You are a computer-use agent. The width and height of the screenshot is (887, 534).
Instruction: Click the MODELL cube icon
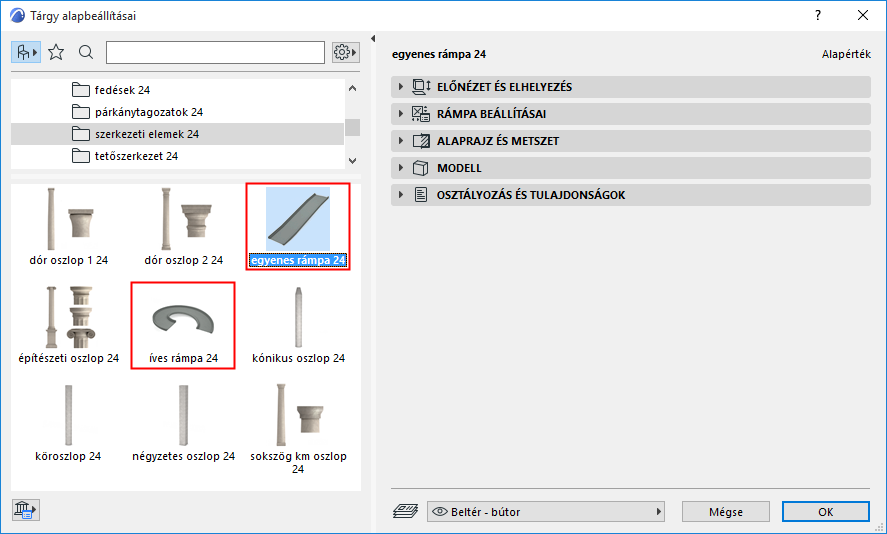[421, 168]
